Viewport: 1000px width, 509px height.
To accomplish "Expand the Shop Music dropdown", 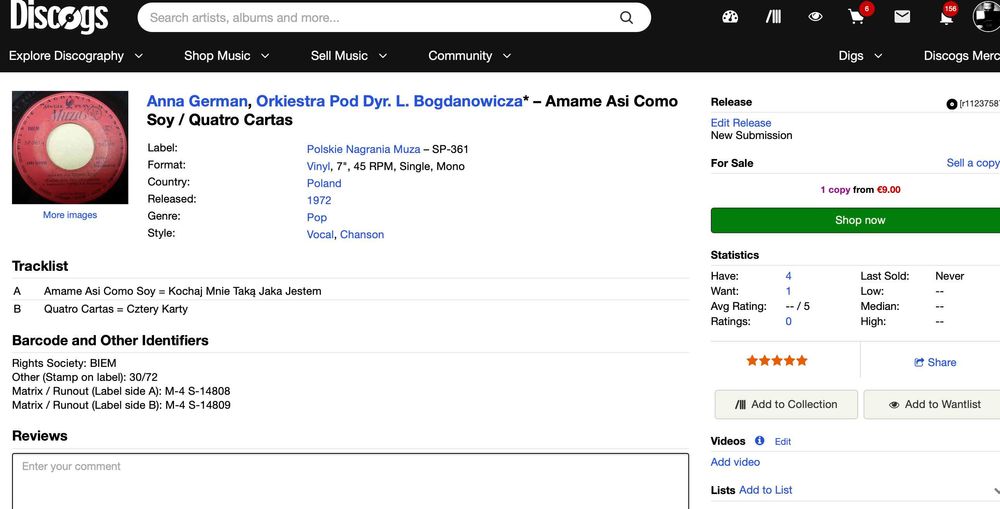I will tap(227, 56).
